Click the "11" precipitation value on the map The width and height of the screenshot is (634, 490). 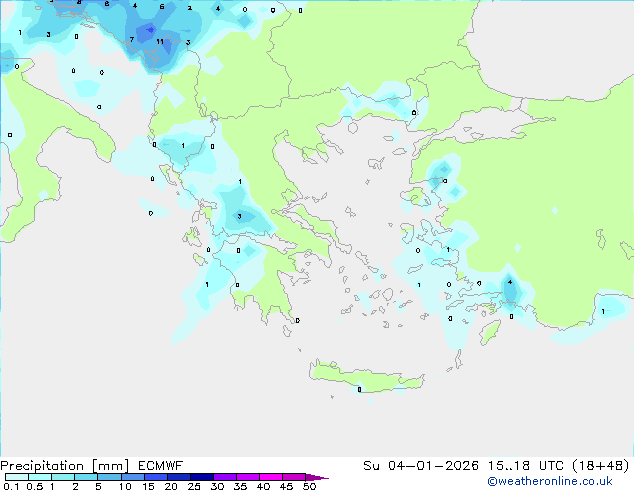point(160,42)
